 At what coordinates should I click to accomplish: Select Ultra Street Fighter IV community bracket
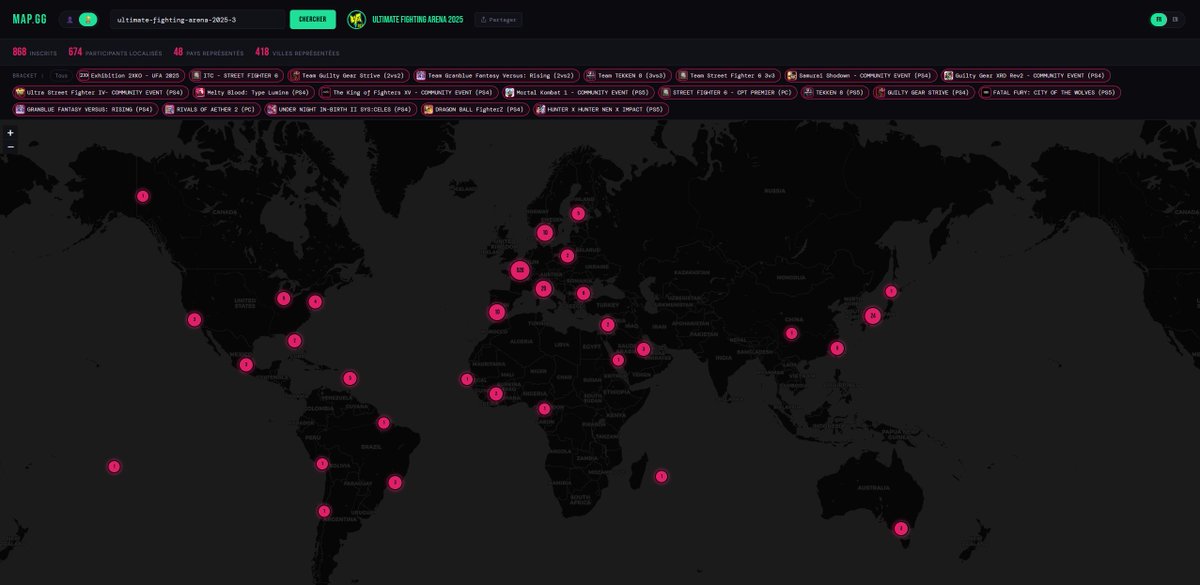coord(100,92)
